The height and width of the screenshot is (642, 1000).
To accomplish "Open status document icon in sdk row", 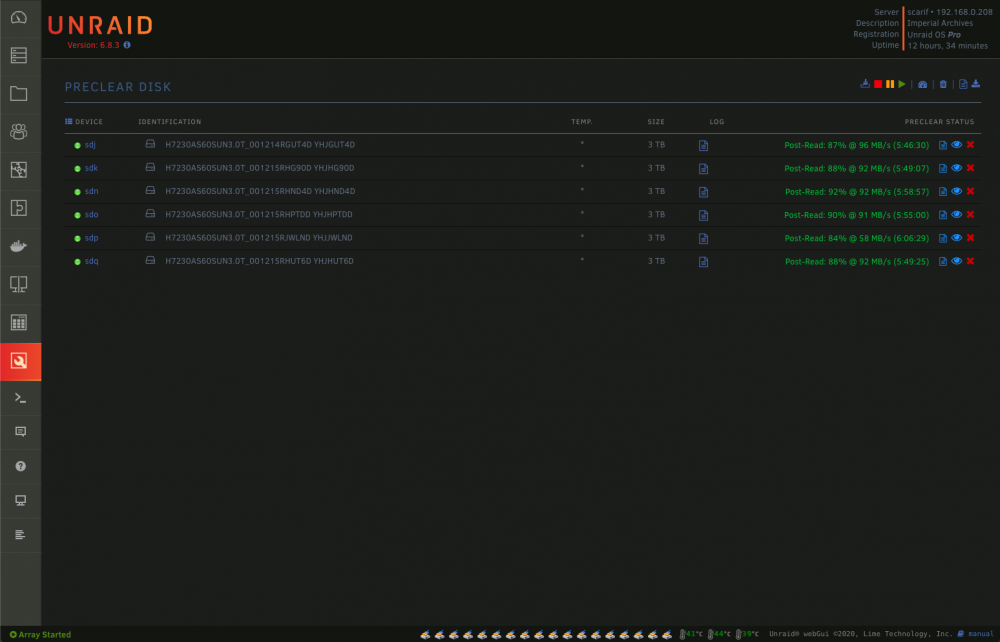I will (x=943, y=168).
